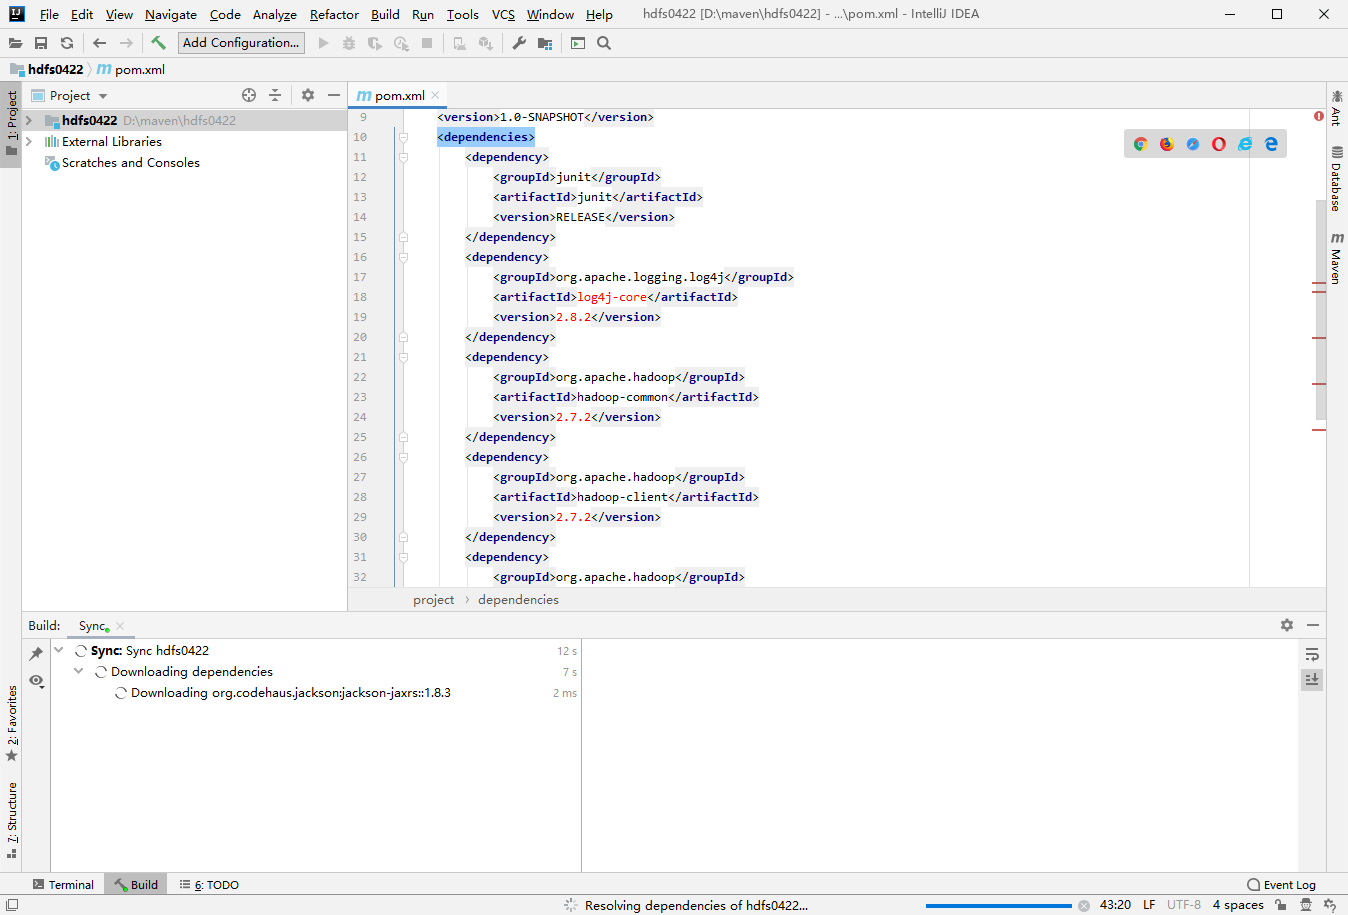Collapse Downloading dependencies node
1348x915 pixels.
click(x=79, y=671)
